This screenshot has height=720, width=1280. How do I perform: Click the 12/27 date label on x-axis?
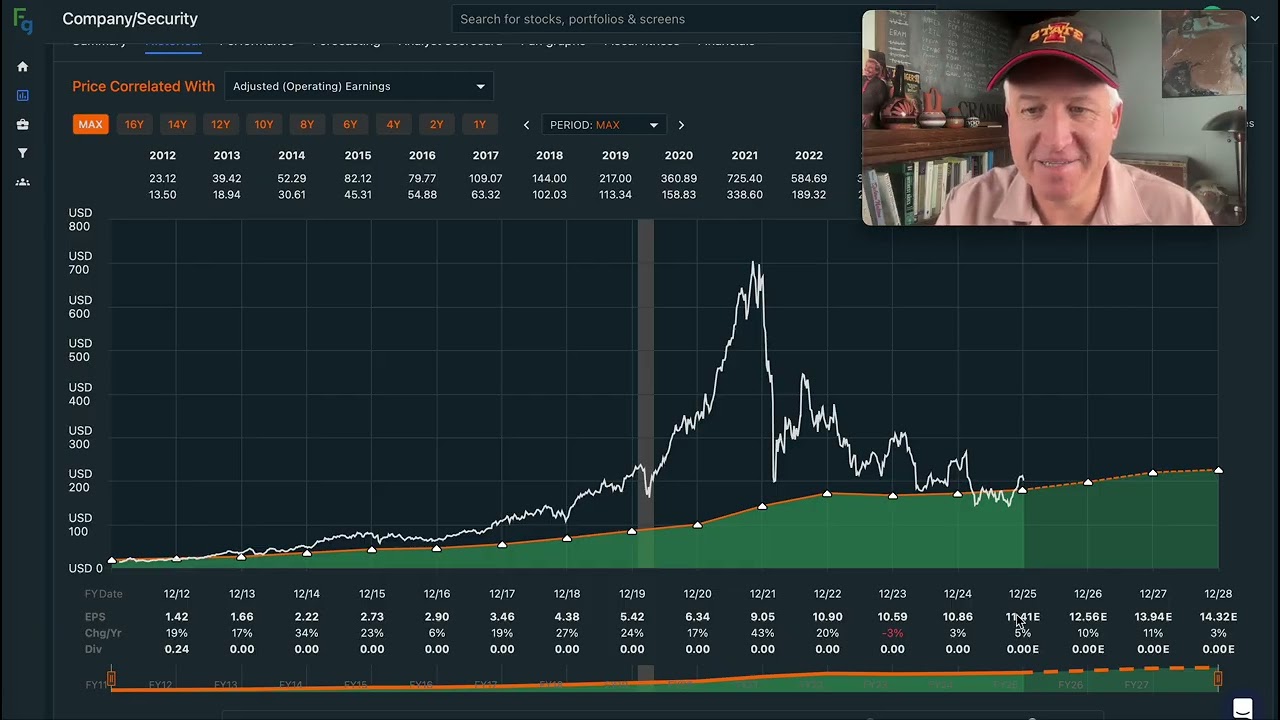pyautogui.click(x=1153, y=594)
